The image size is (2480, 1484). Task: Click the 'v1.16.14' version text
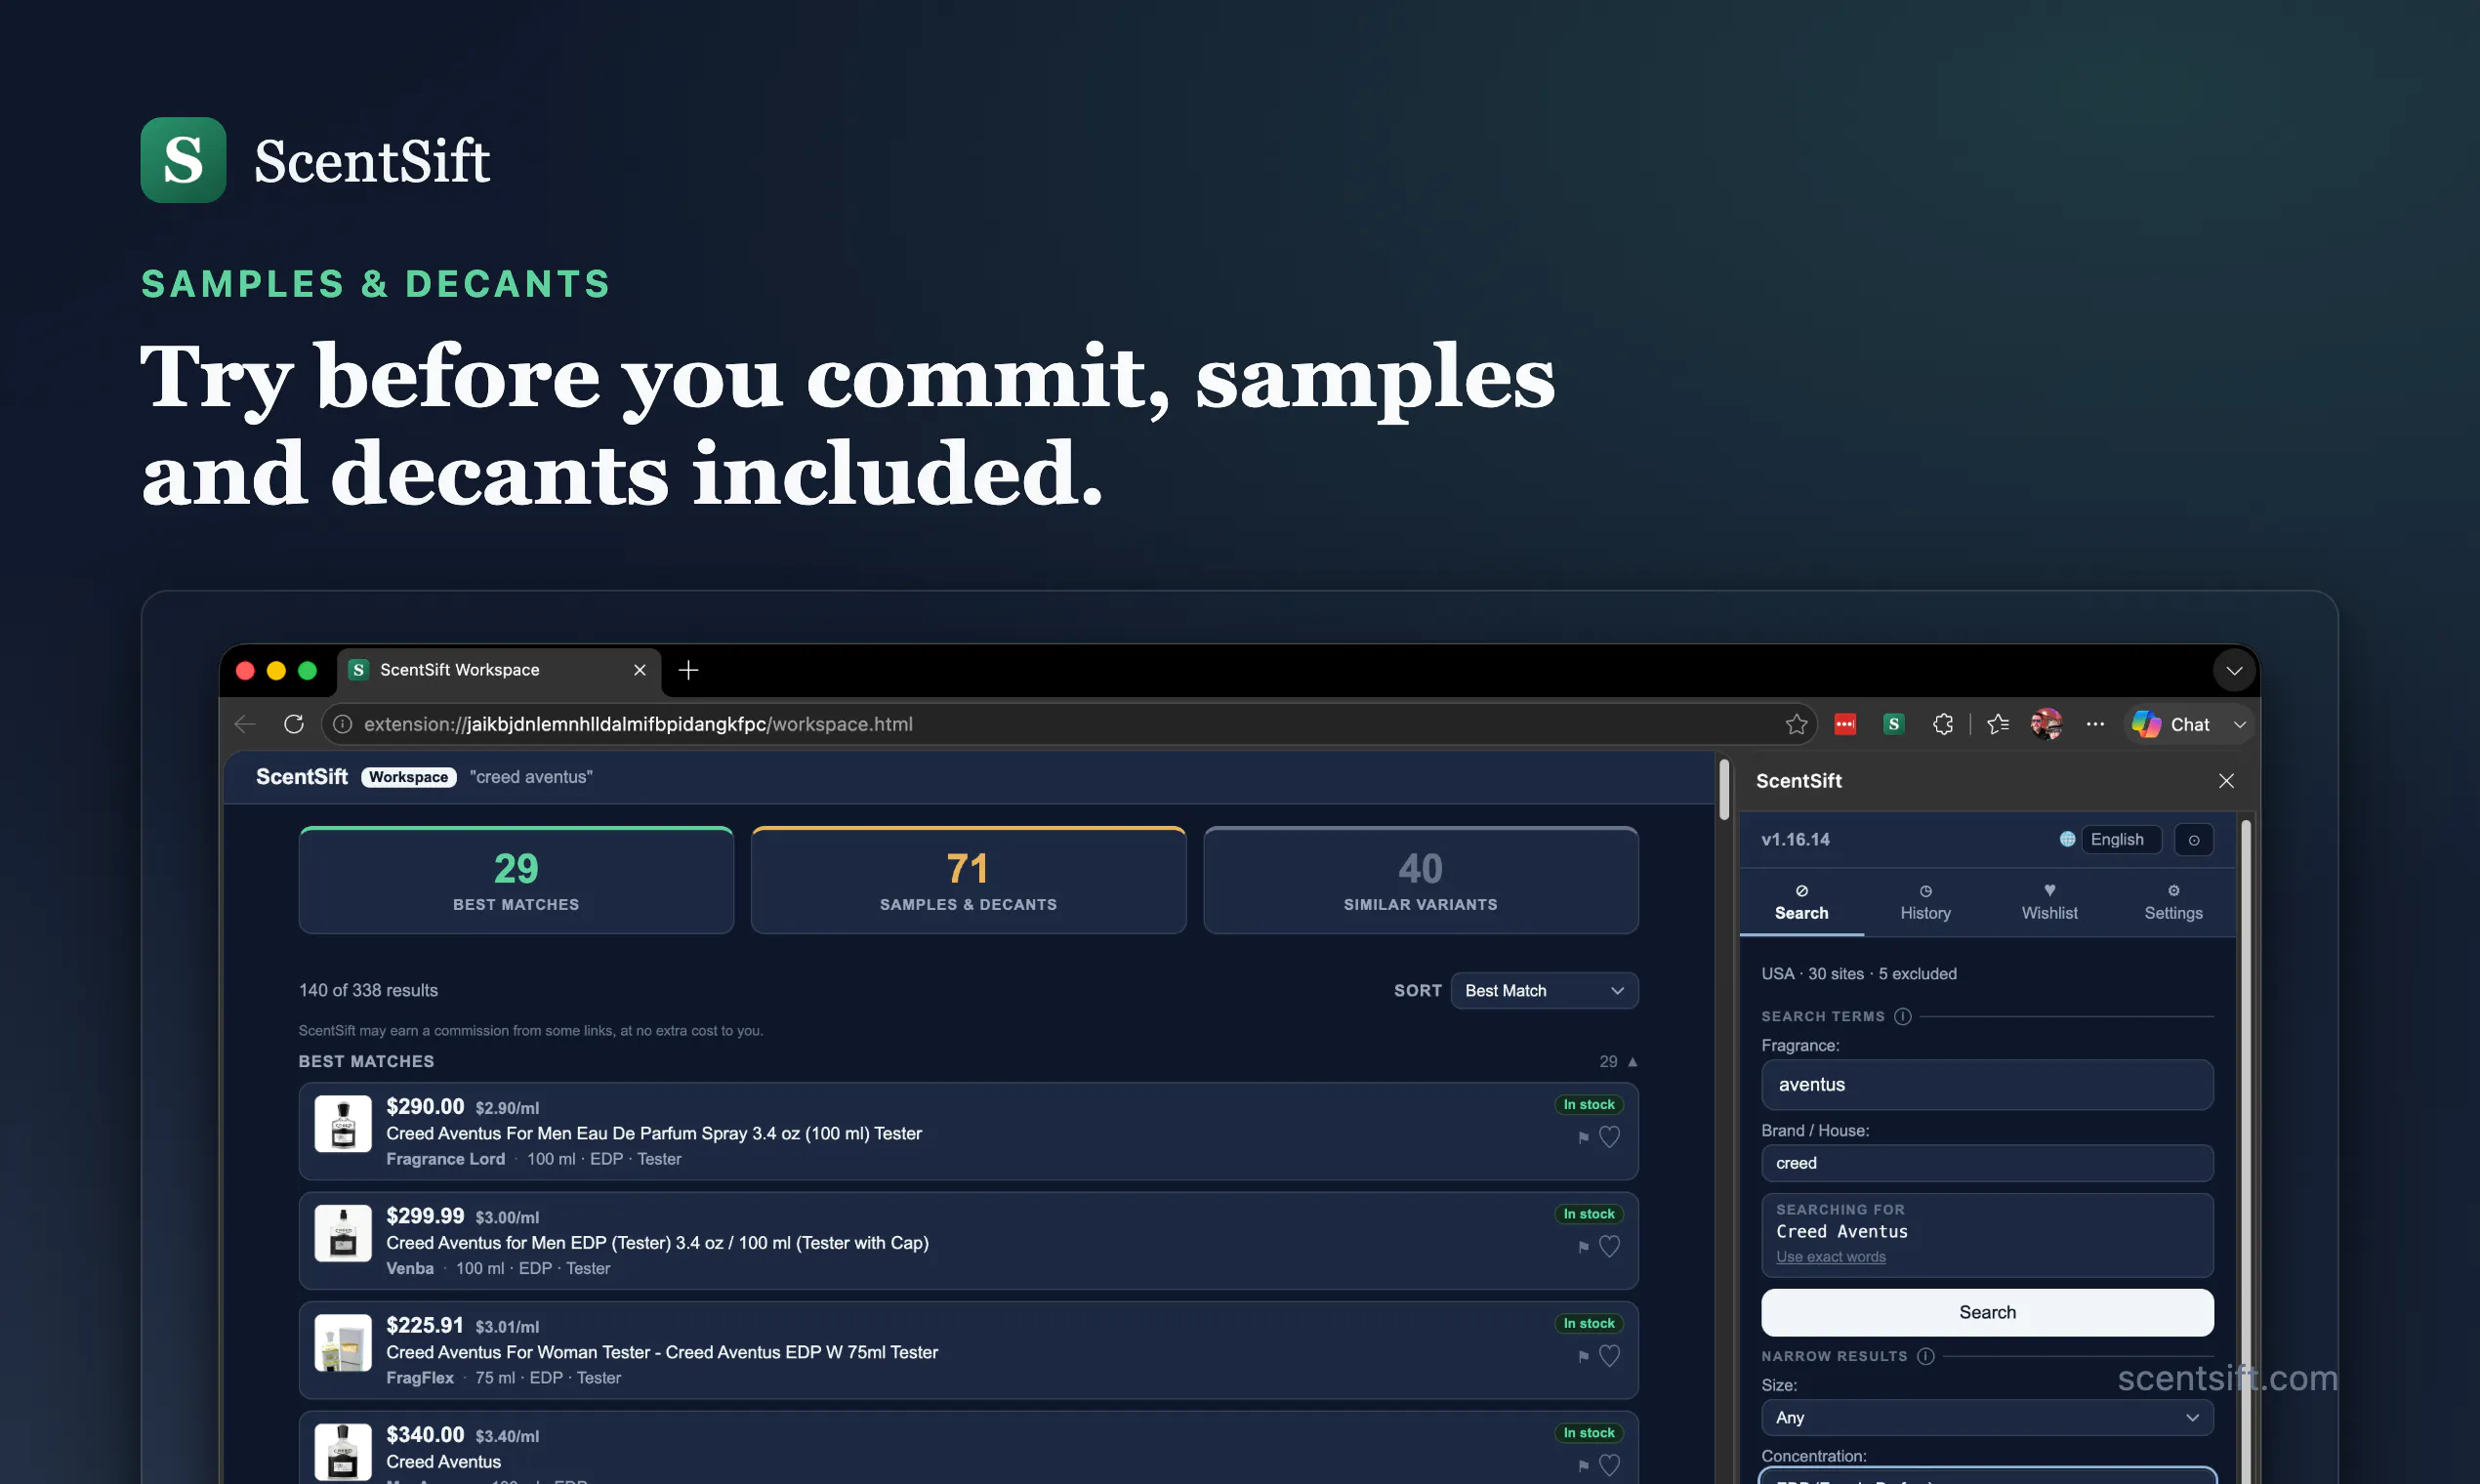[1795, 840]
